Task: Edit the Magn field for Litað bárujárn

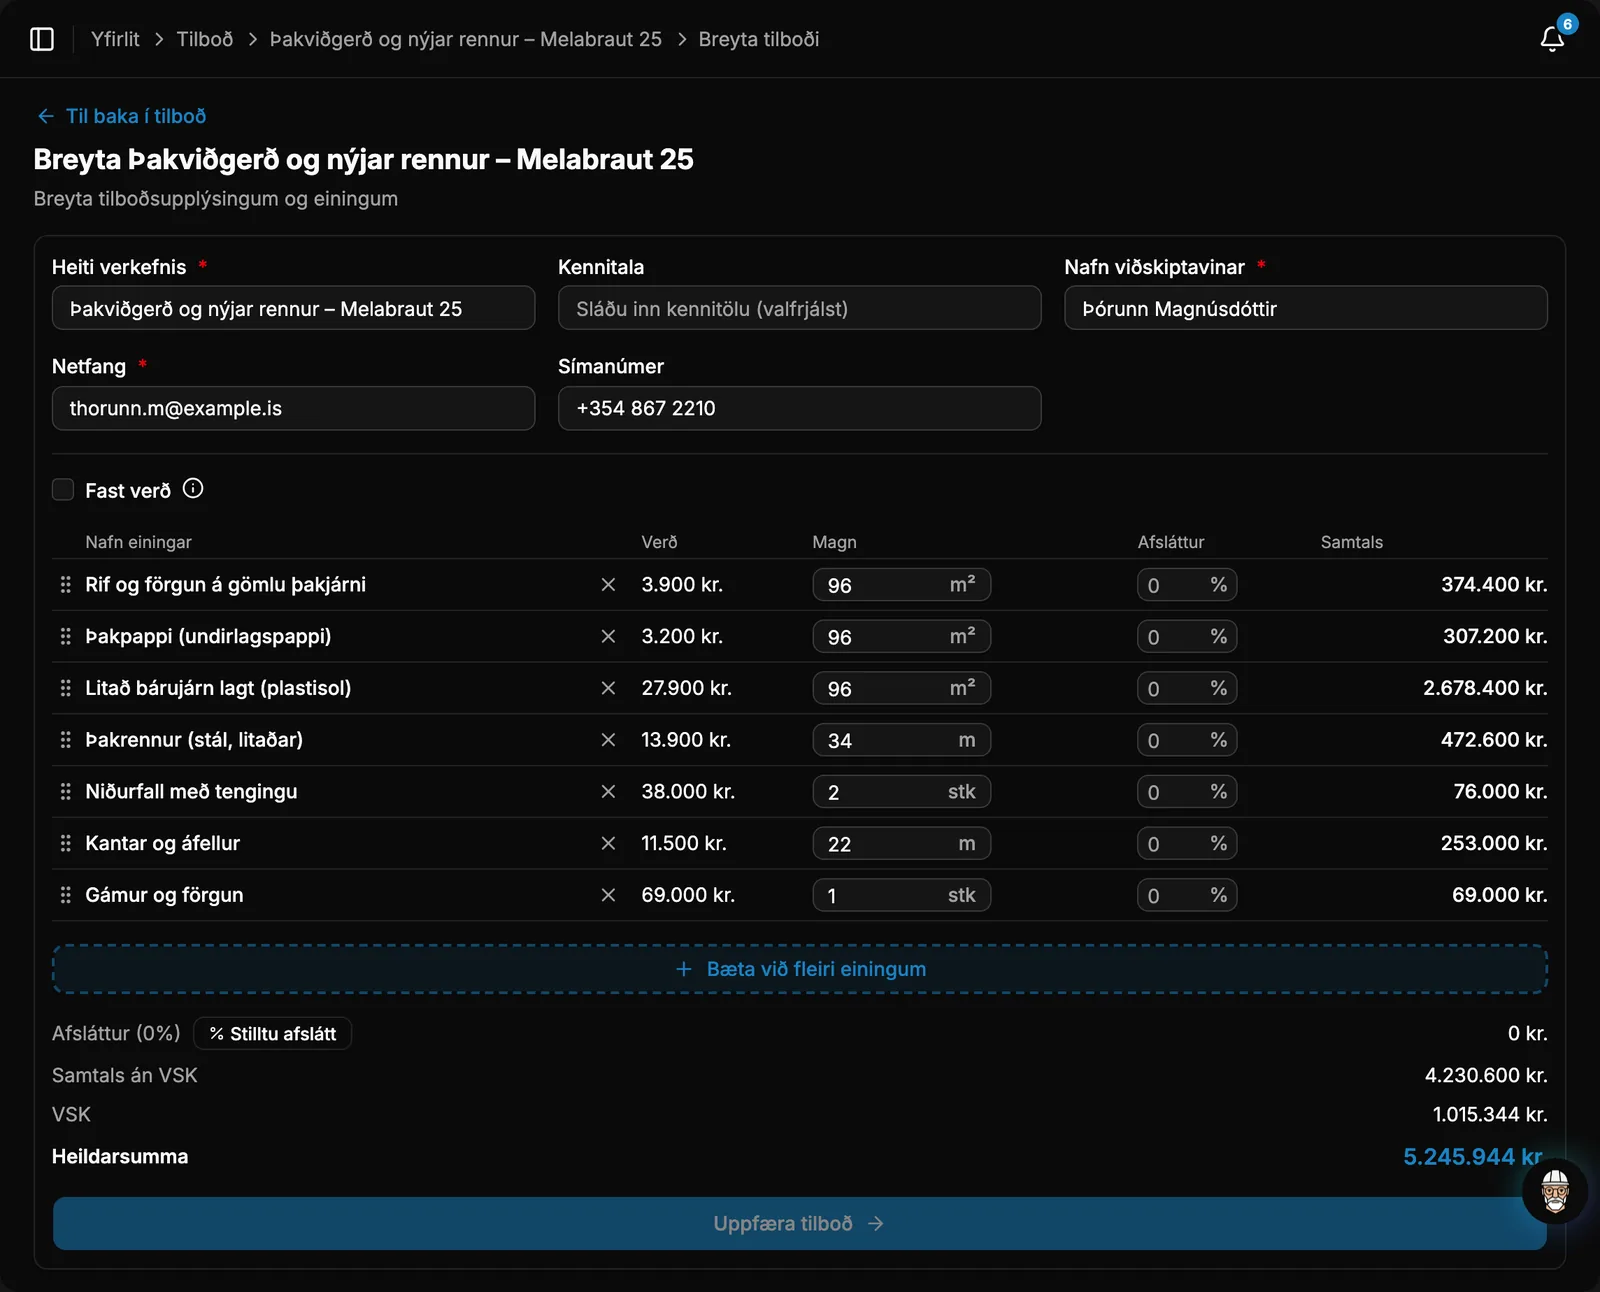Action: (x=901, y=688)
